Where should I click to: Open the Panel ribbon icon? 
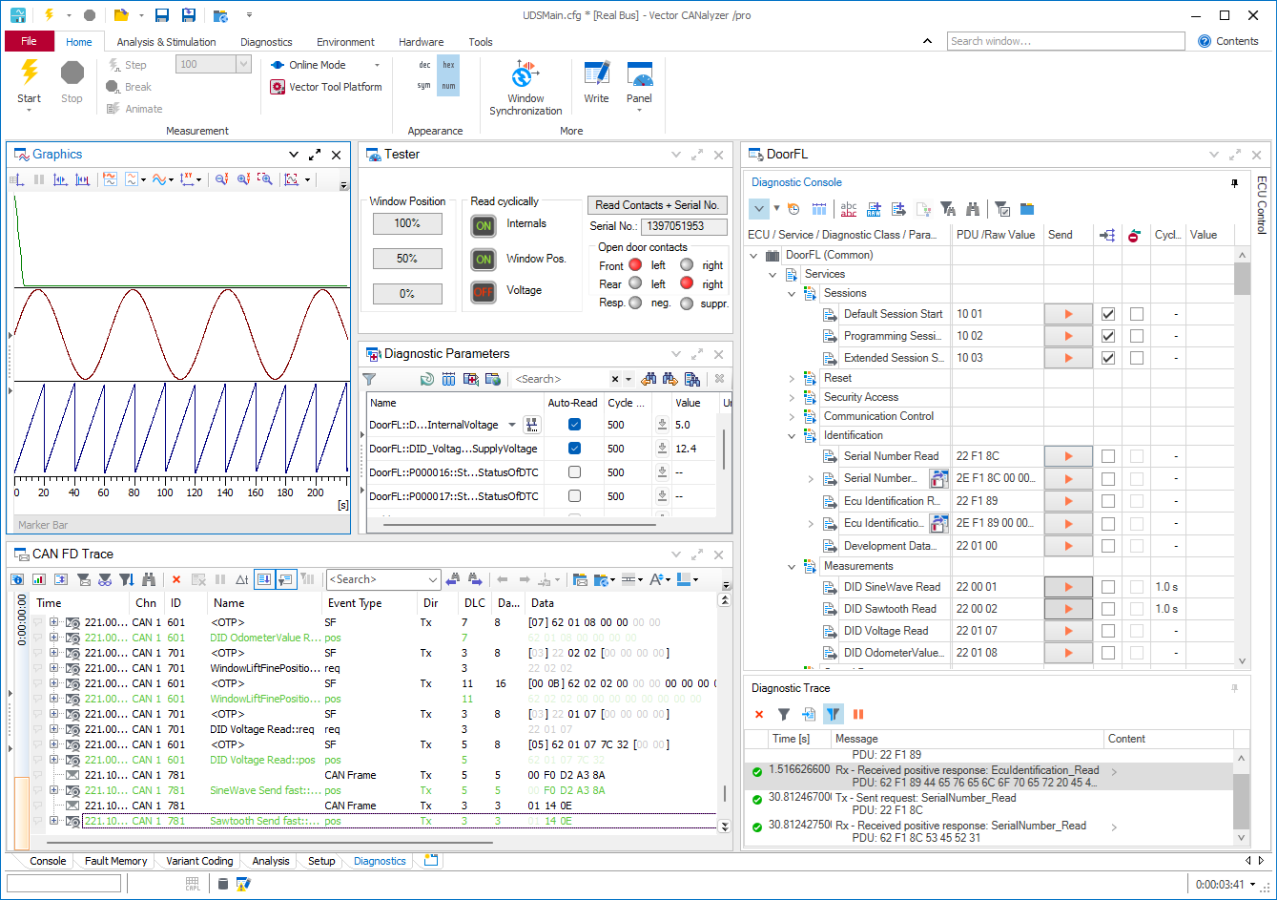pyautogui.click(x=639, y=75)
